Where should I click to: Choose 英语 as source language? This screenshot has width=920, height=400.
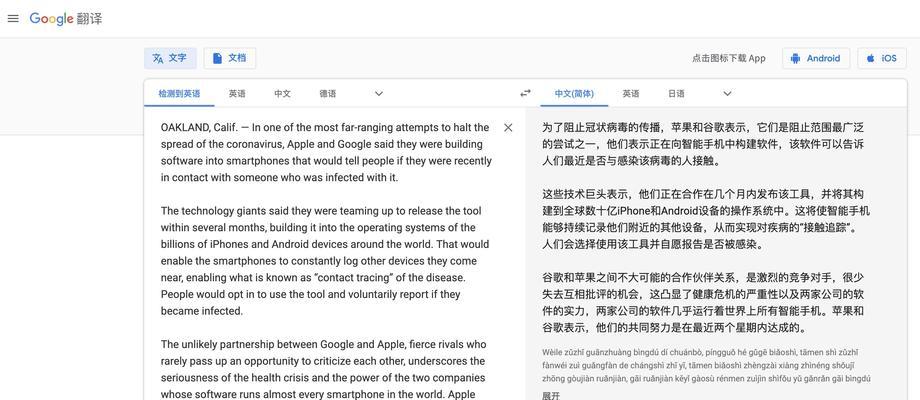(x=237, y=94)
